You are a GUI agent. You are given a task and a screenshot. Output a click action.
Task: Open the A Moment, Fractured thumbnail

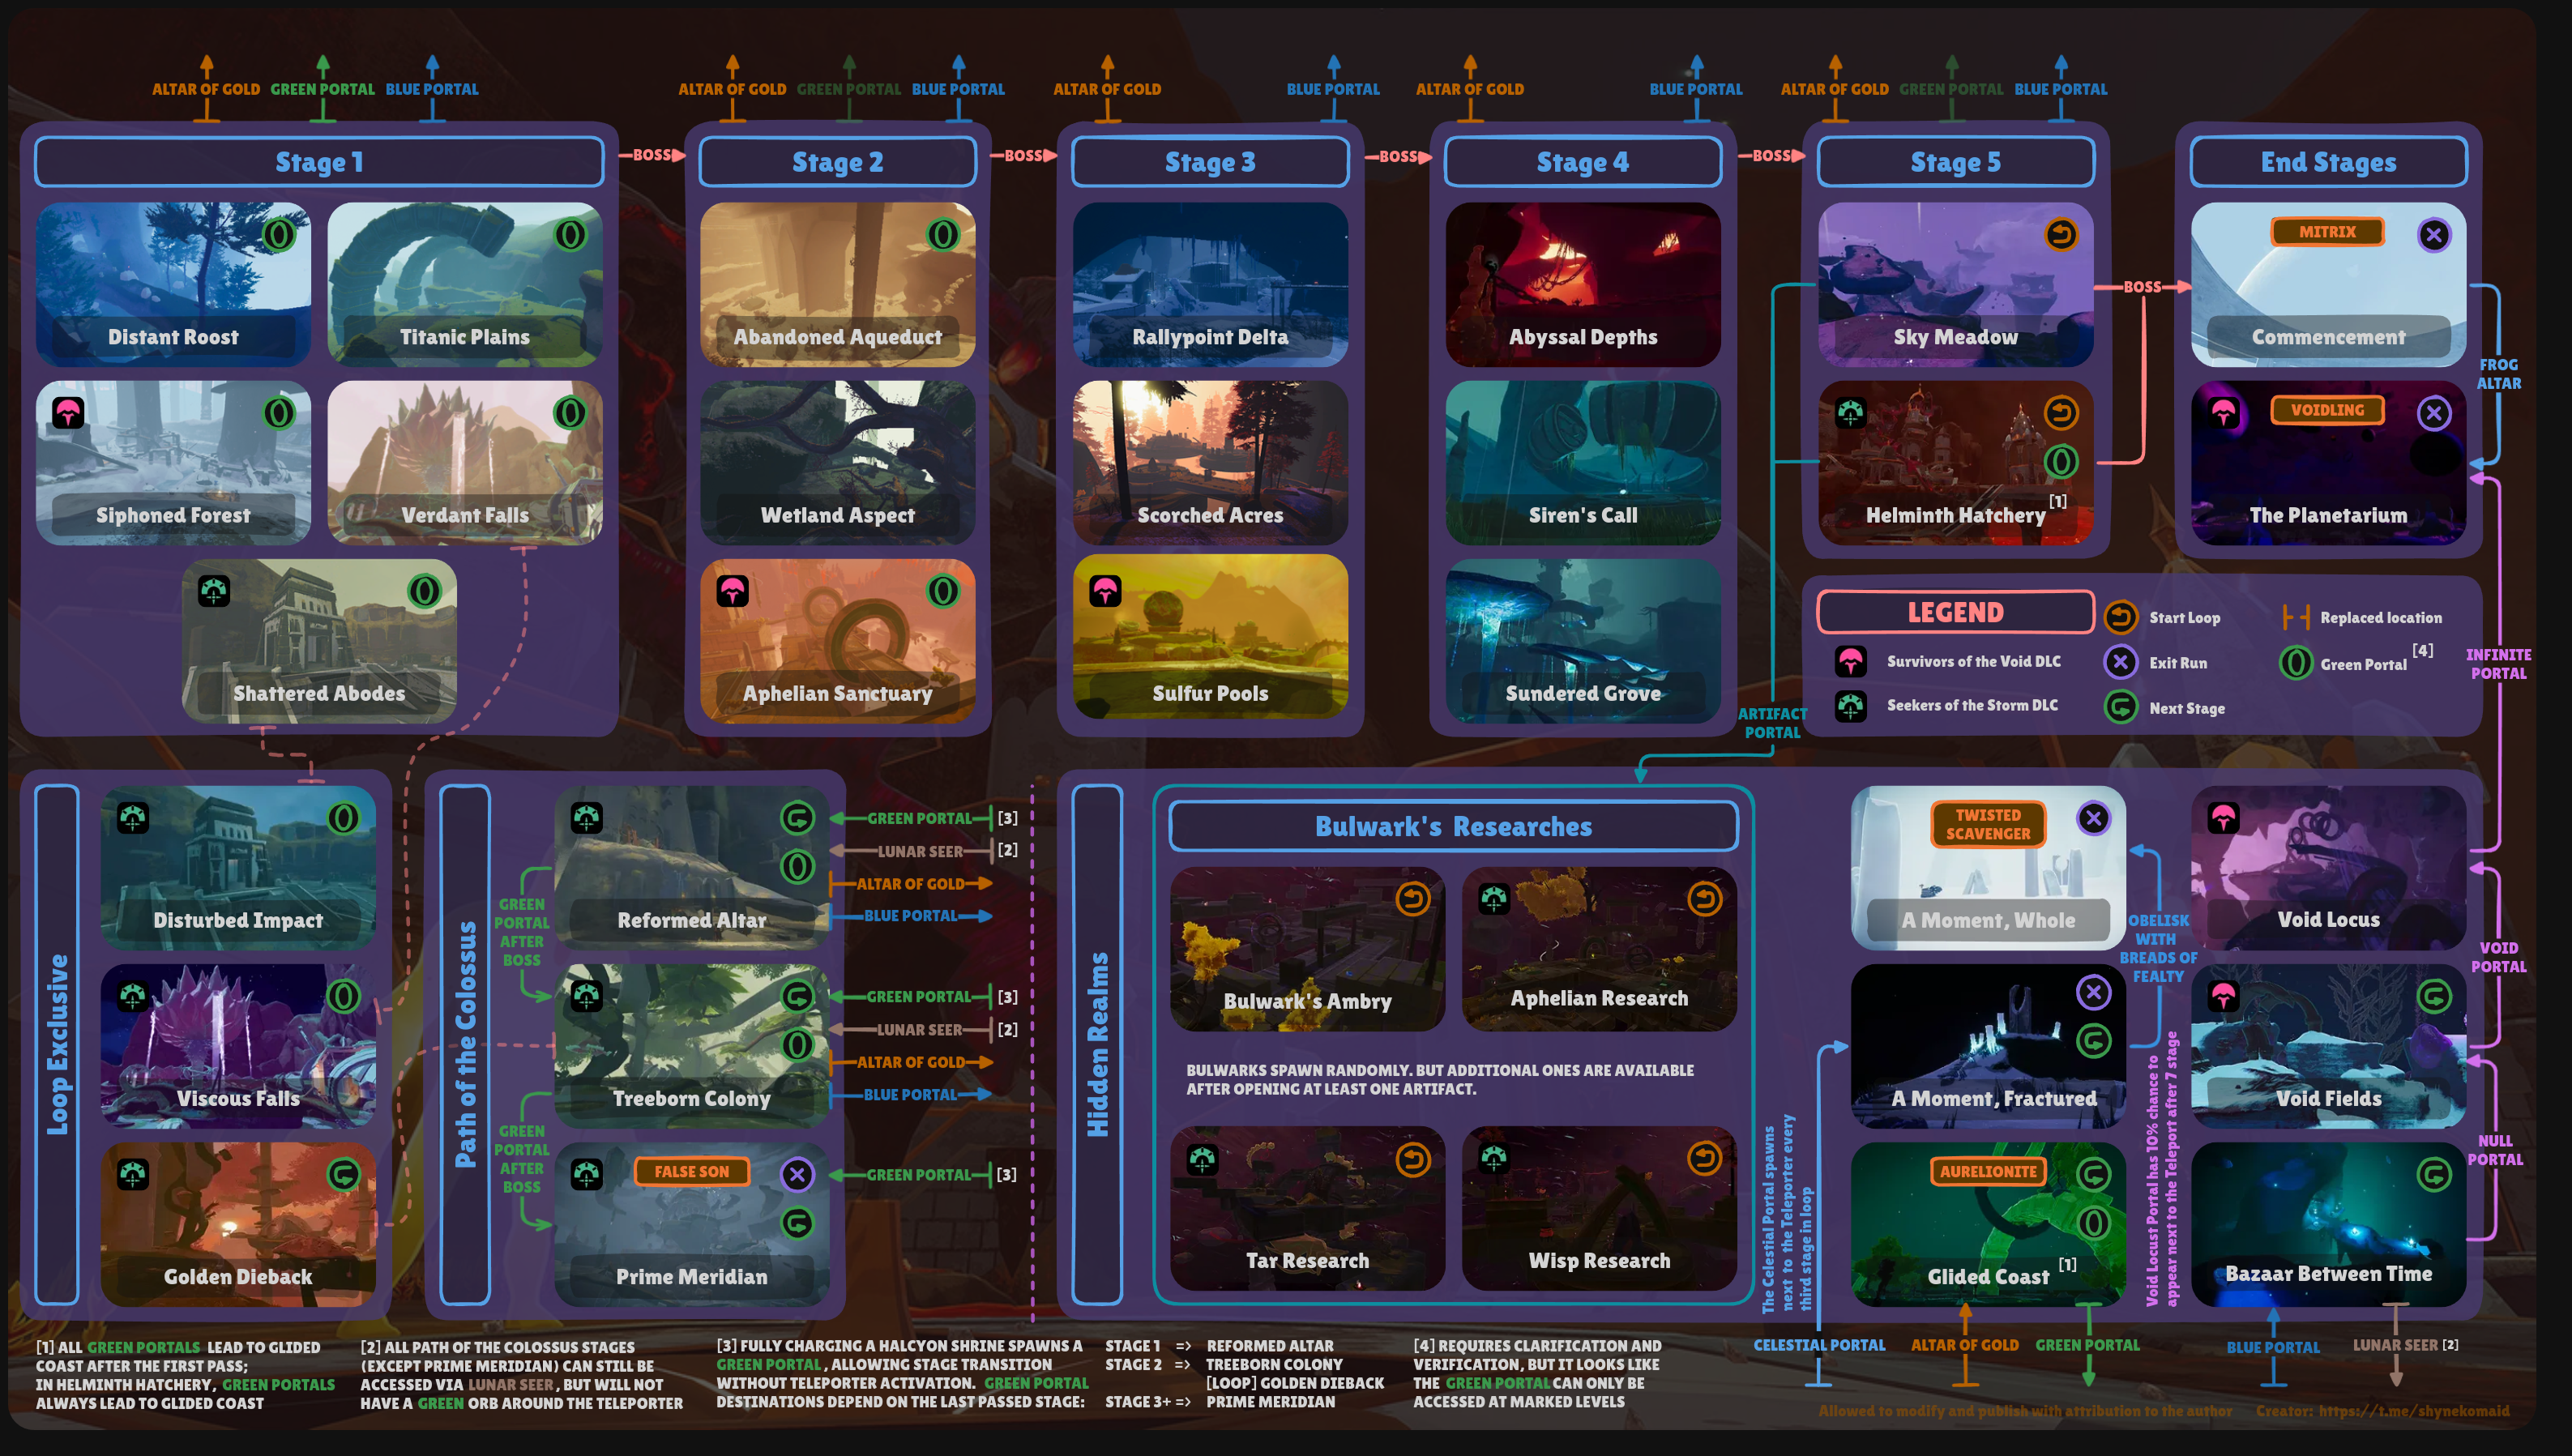coord(1988,1046)
